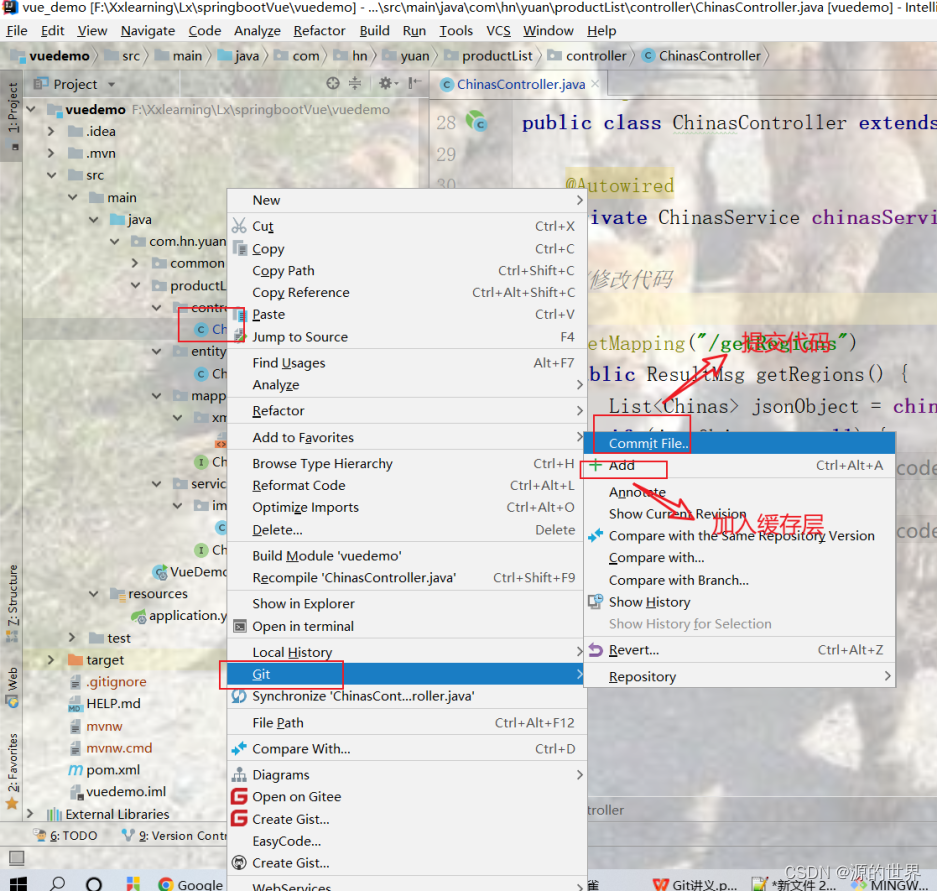Click the Diagrams icon in context menu

[239, 774]
